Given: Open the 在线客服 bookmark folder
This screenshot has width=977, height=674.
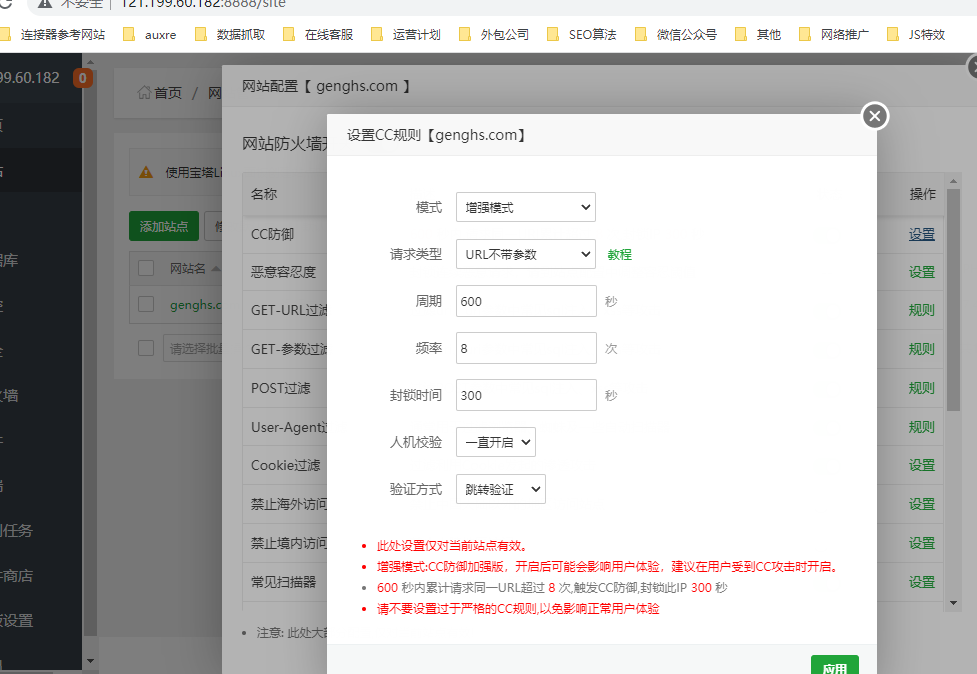Looking at the screenshot, I should point(318,35).
